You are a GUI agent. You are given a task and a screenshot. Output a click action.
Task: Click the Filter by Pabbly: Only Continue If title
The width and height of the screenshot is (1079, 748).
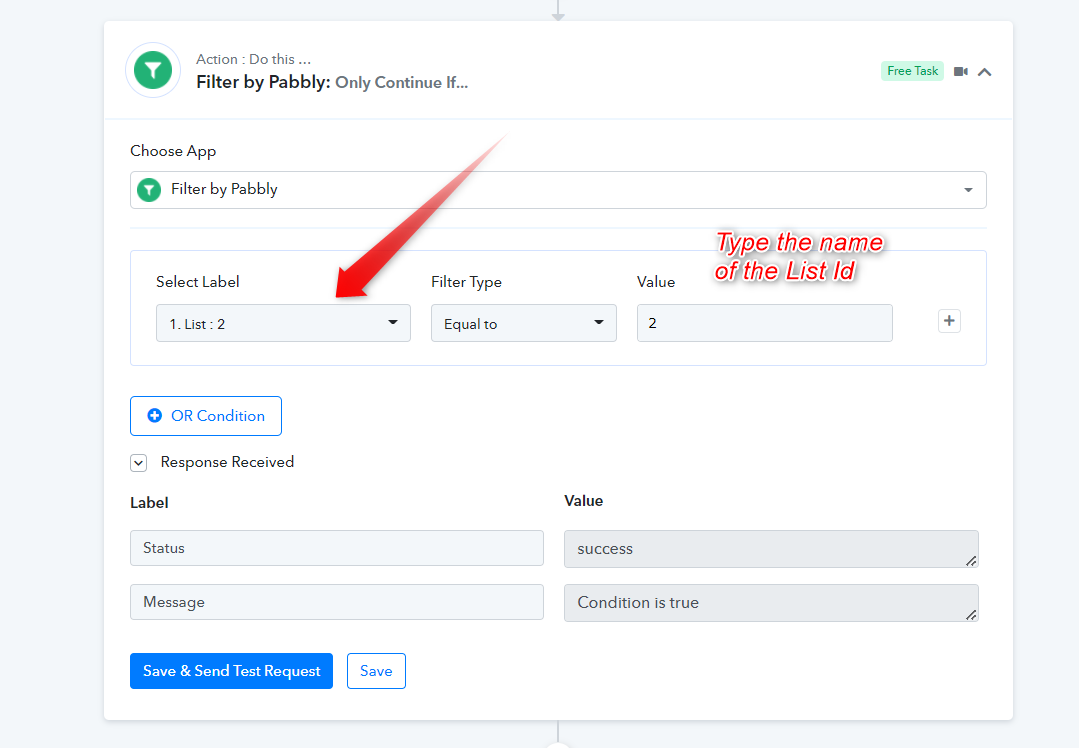click(332, 83)
